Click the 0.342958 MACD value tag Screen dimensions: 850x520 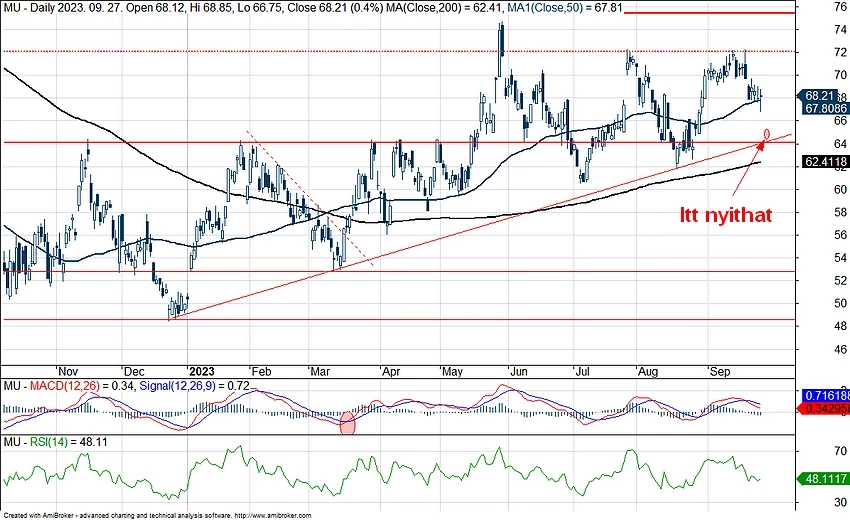click(823, 408)
